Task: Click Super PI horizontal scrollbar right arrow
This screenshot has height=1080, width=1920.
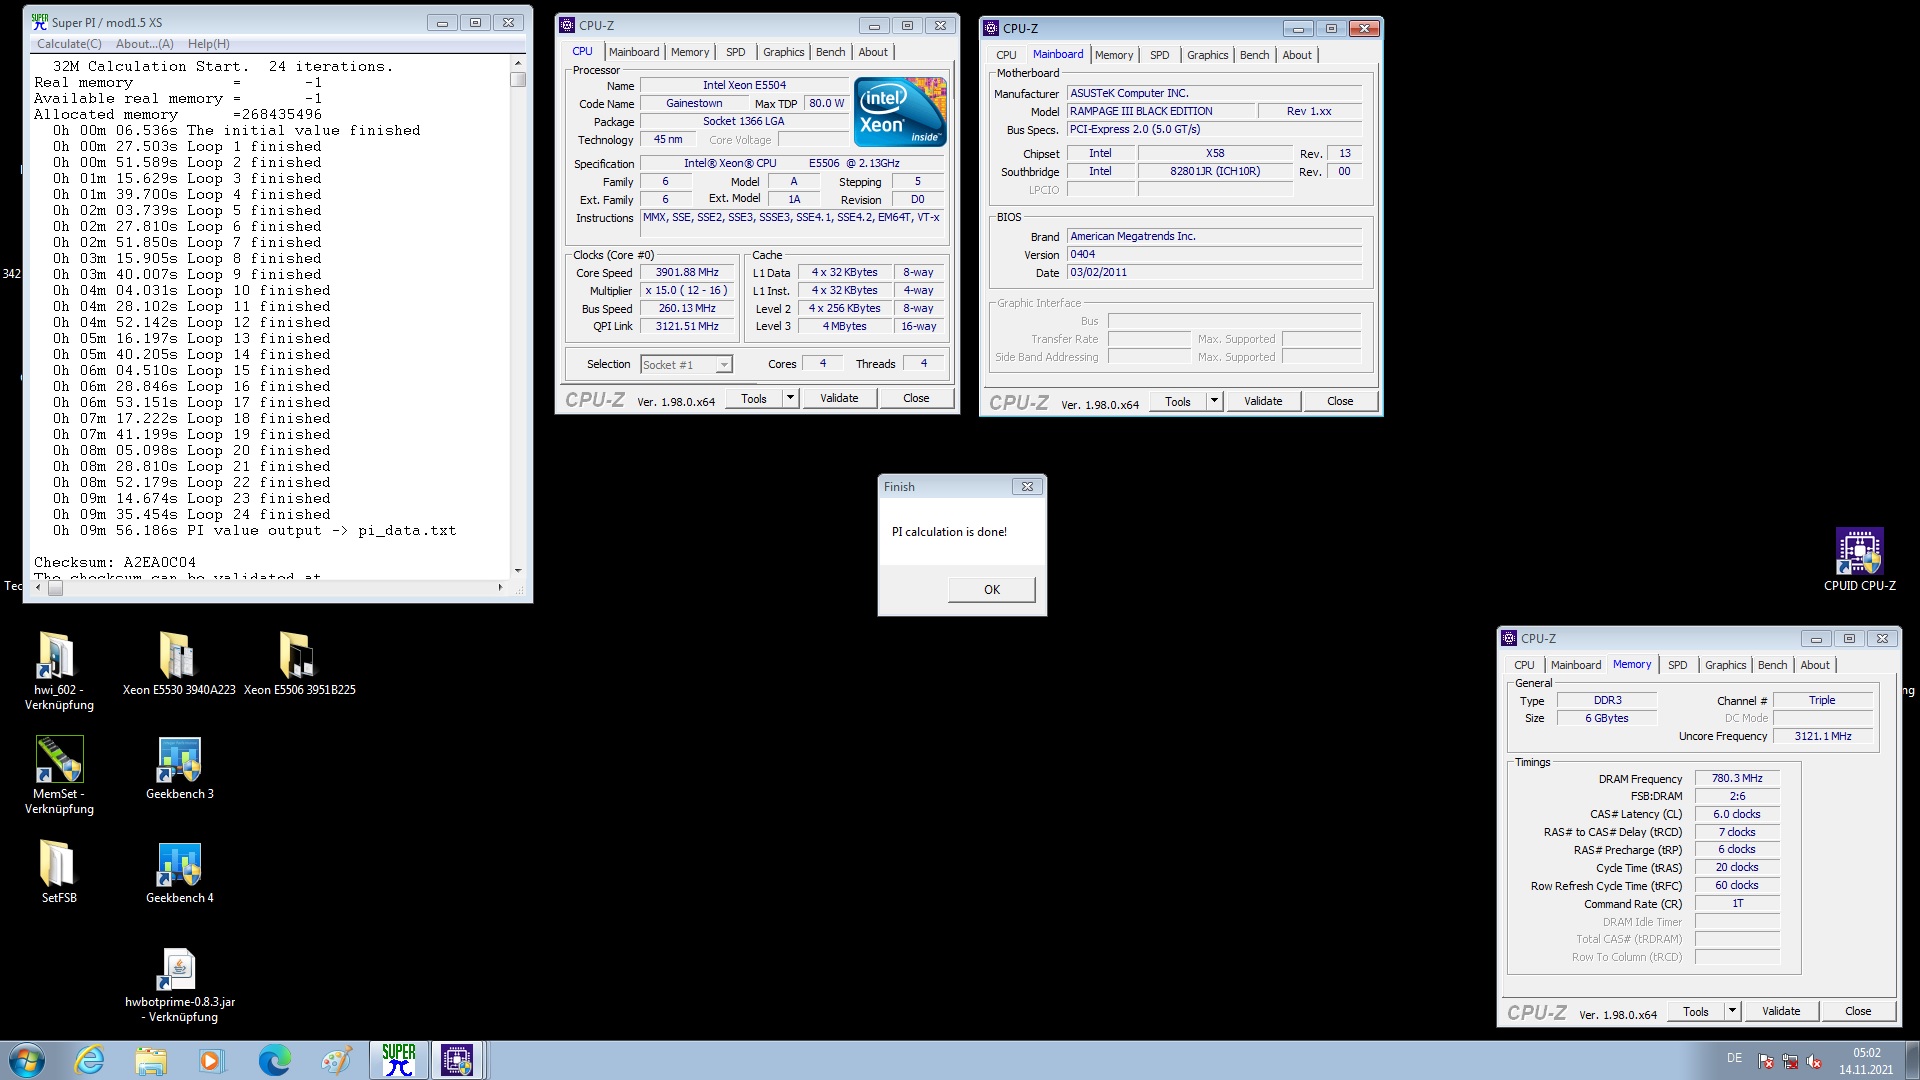Action: point(500,587)
